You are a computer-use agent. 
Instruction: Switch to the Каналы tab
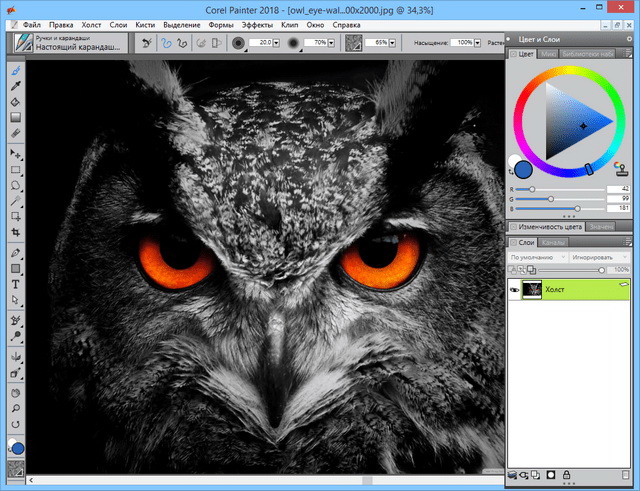click(552, 242)
